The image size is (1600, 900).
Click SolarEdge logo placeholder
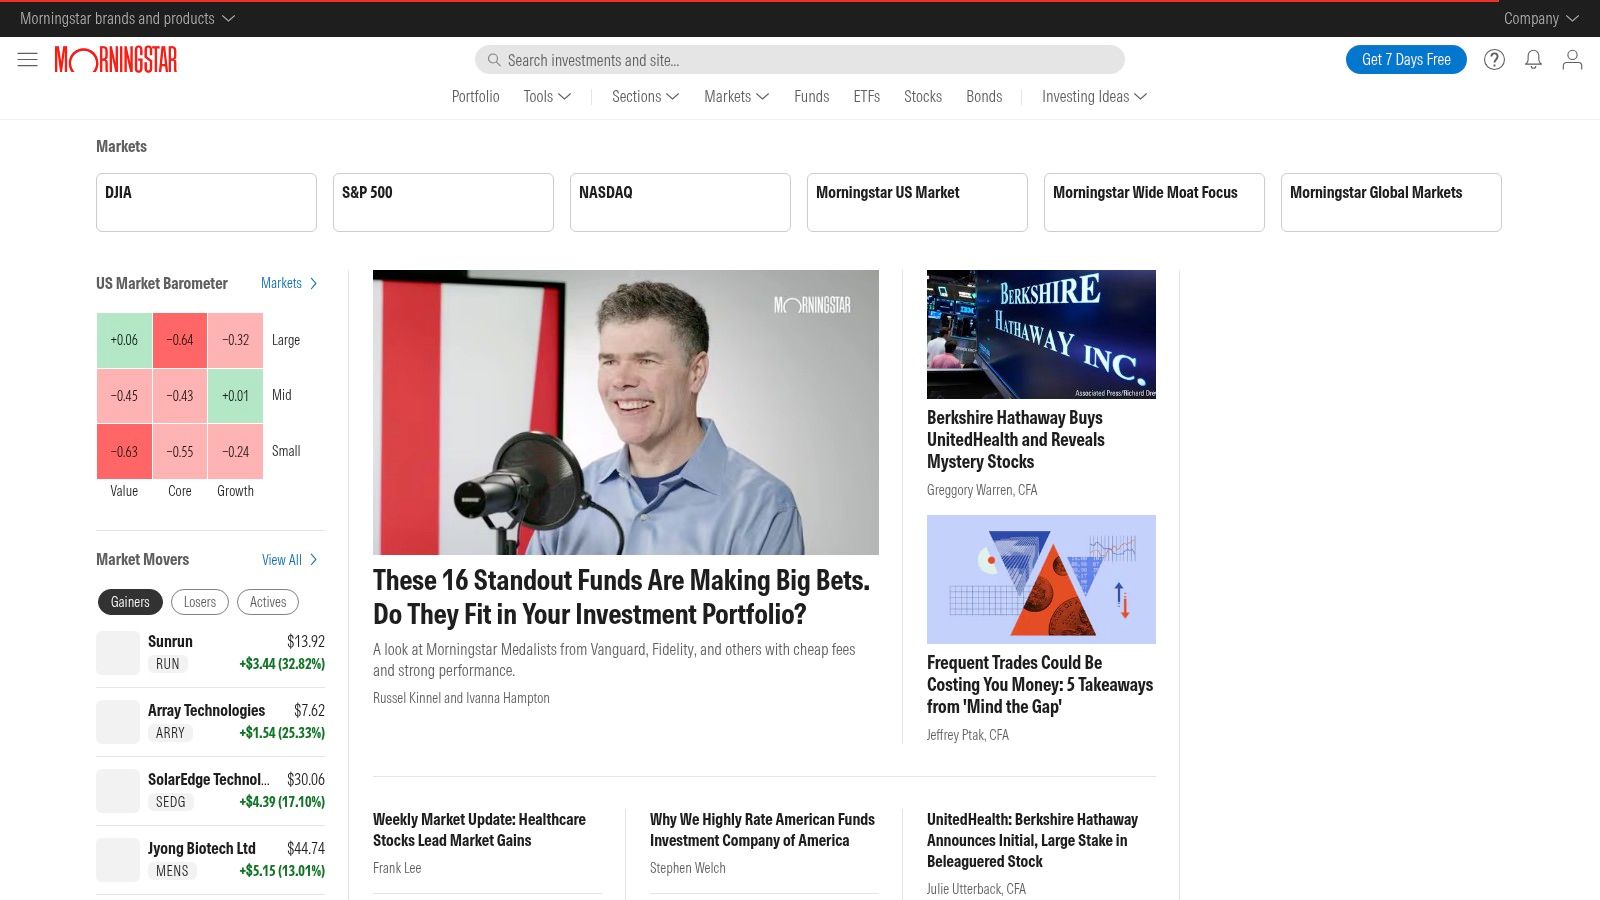coord(118,791)
